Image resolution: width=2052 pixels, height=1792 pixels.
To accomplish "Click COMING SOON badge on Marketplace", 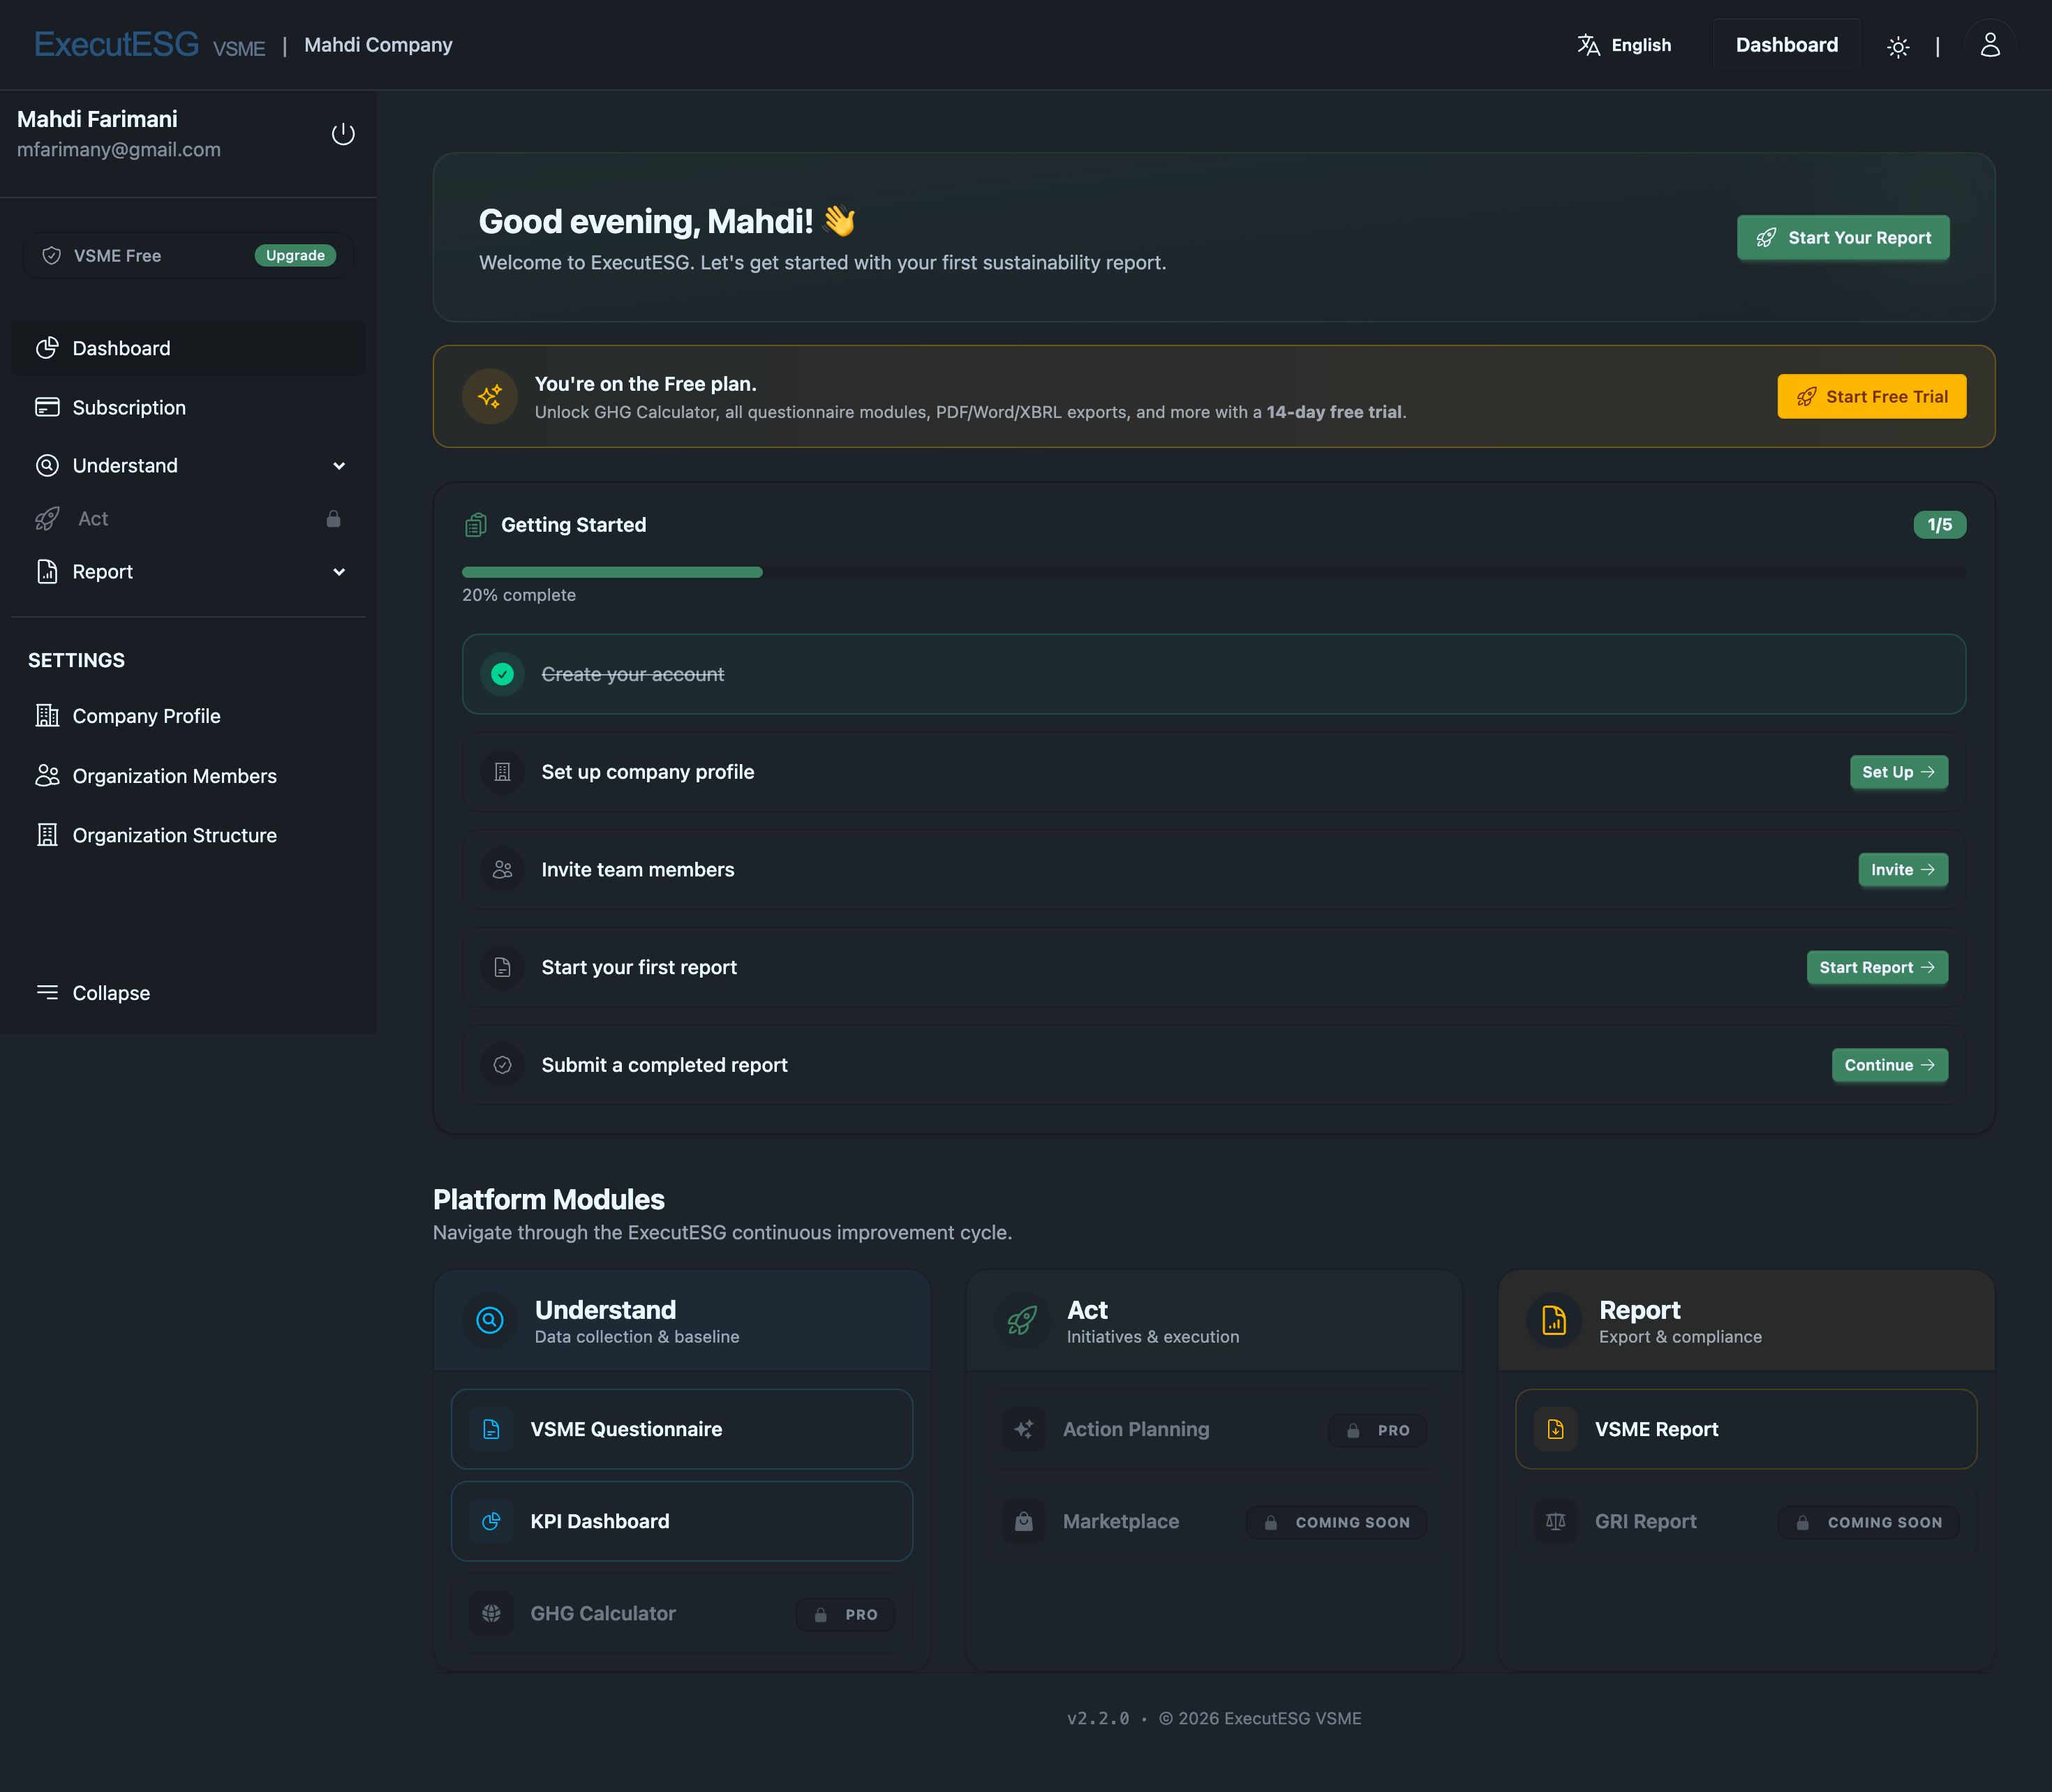I will [x=1336, y=1522].
